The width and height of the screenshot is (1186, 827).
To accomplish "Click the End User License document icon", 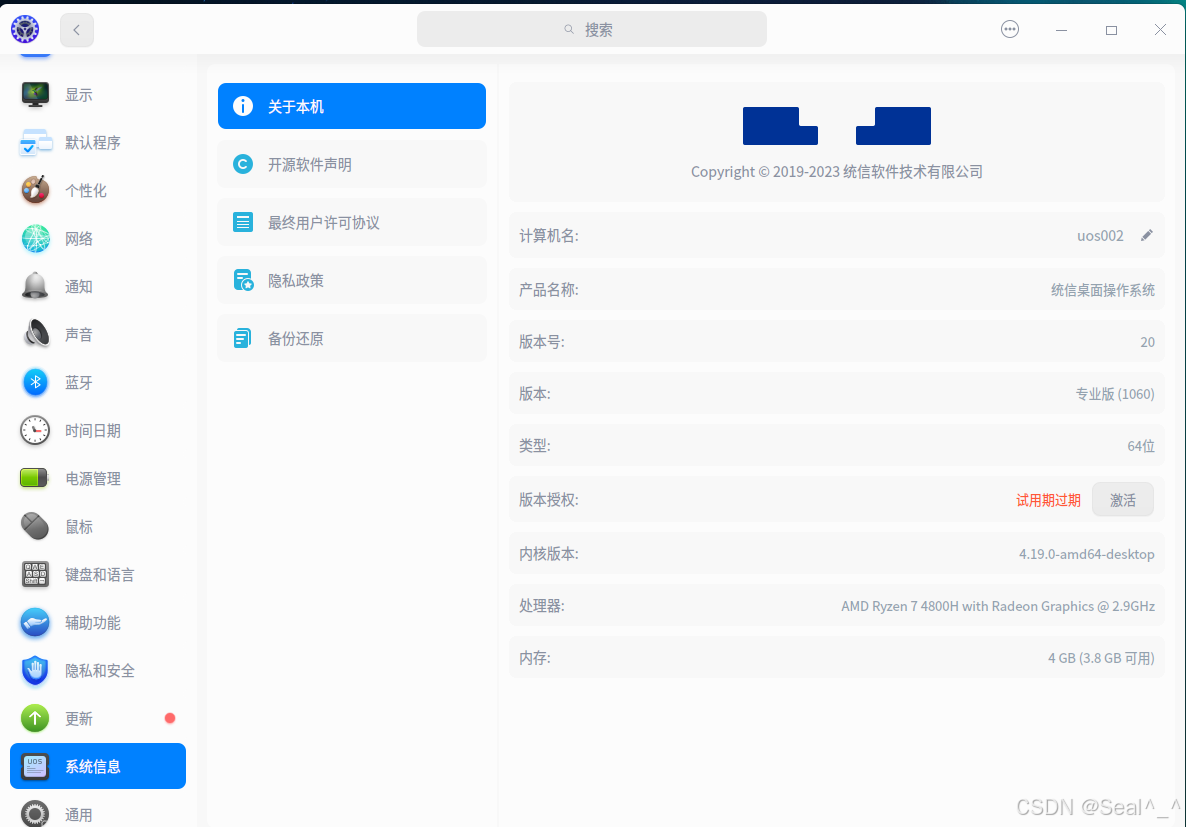I will (243, 222).
